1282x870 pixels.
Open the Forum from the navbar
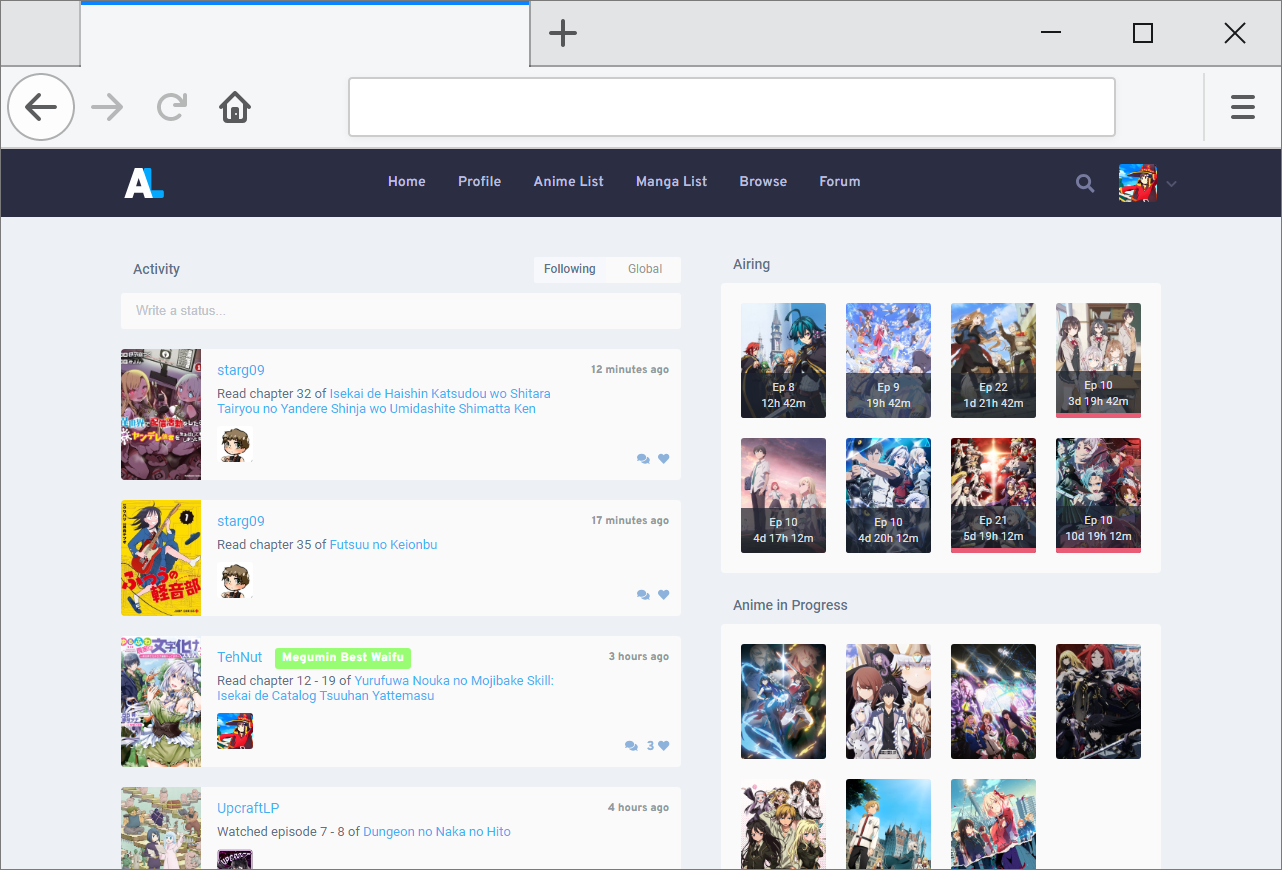point(839,181)
